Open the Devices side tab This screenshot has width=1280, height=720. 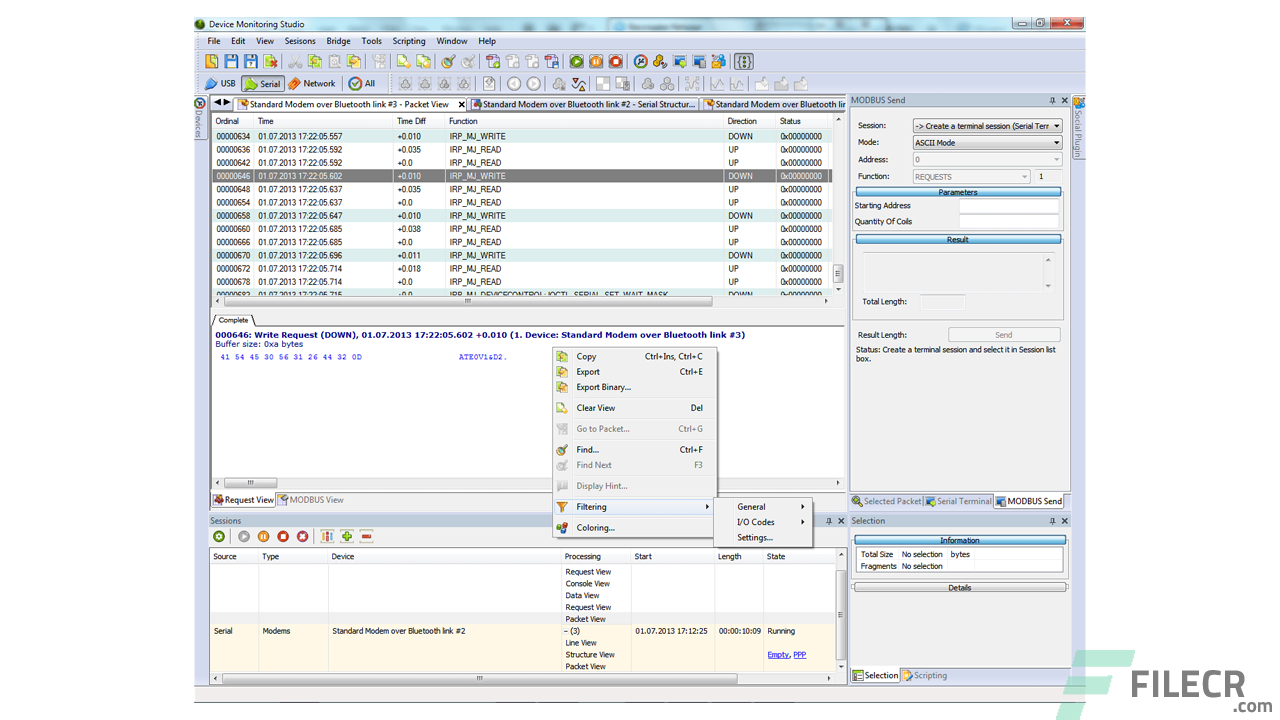click(199, 118)
